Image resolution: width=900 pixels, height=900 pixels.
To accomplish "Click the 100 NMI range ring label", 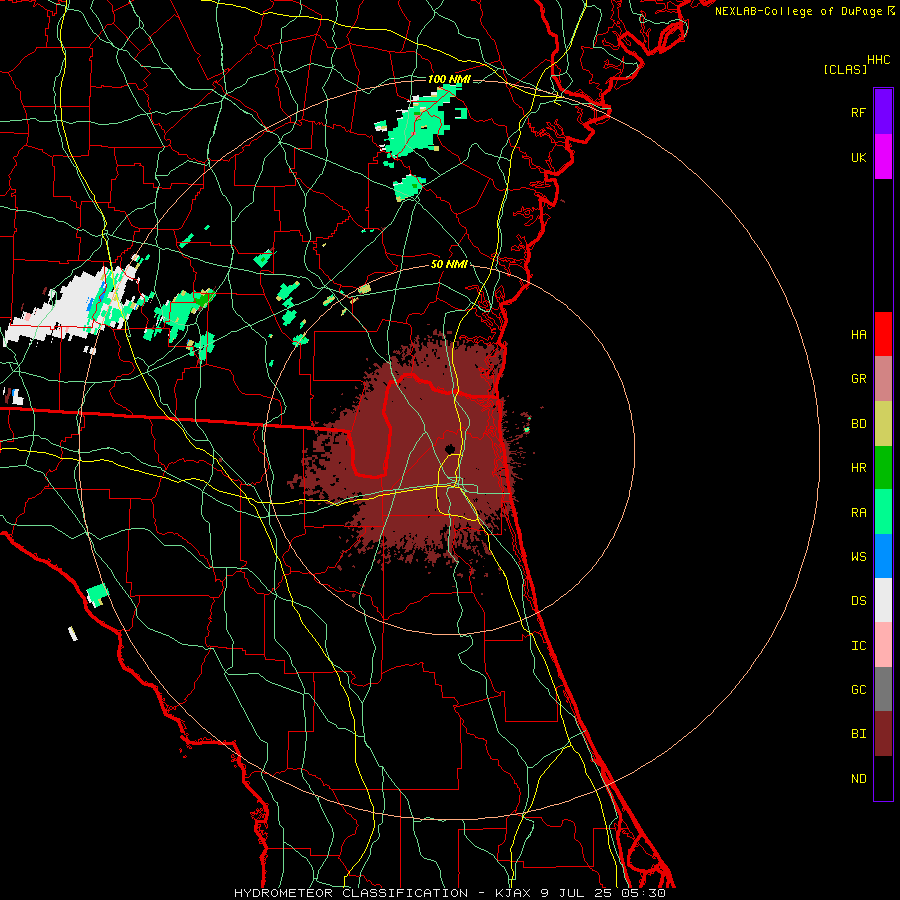I will (449, 79).
